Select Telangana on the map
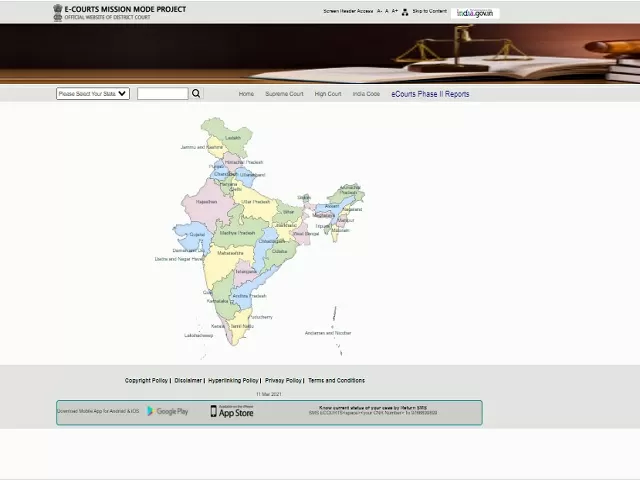This screenshot has height=480, width=640. [x=246, y=271]
